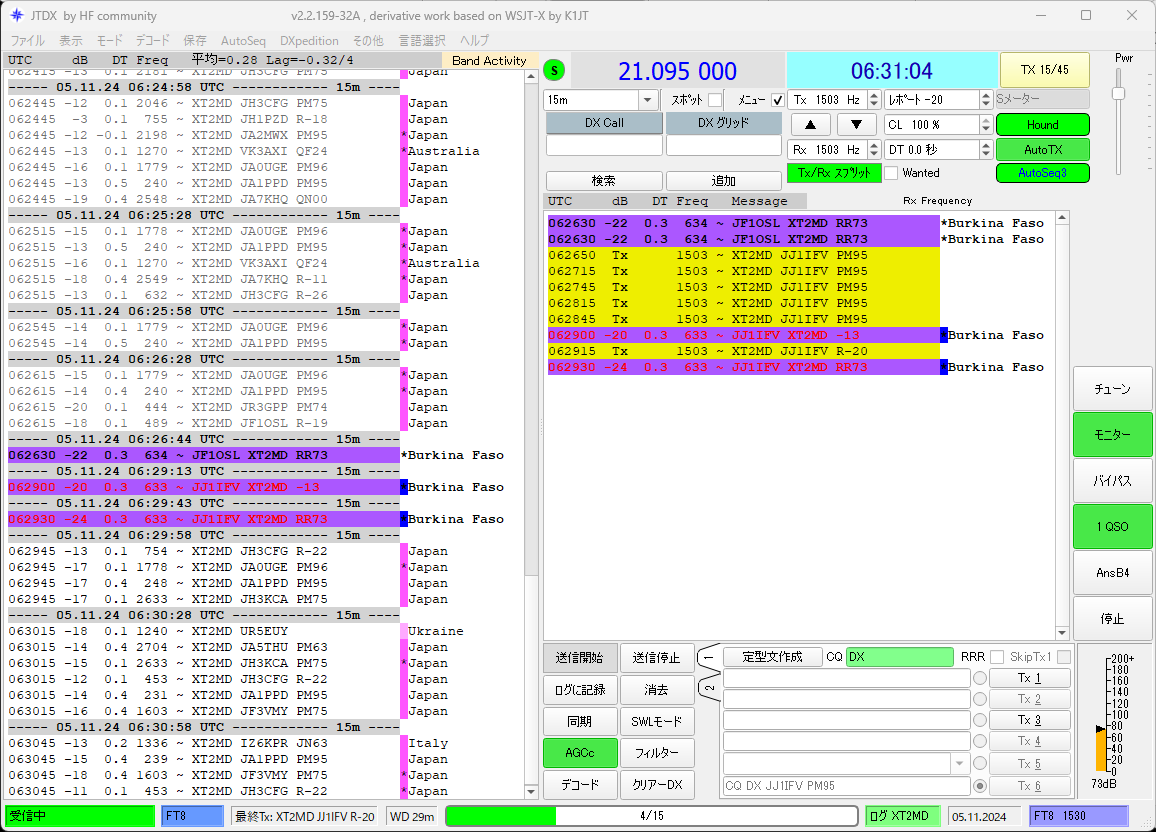Screen dimensions: 1156x832
Task: Toggle the green Hound mode button
Action: point(1042,125)
